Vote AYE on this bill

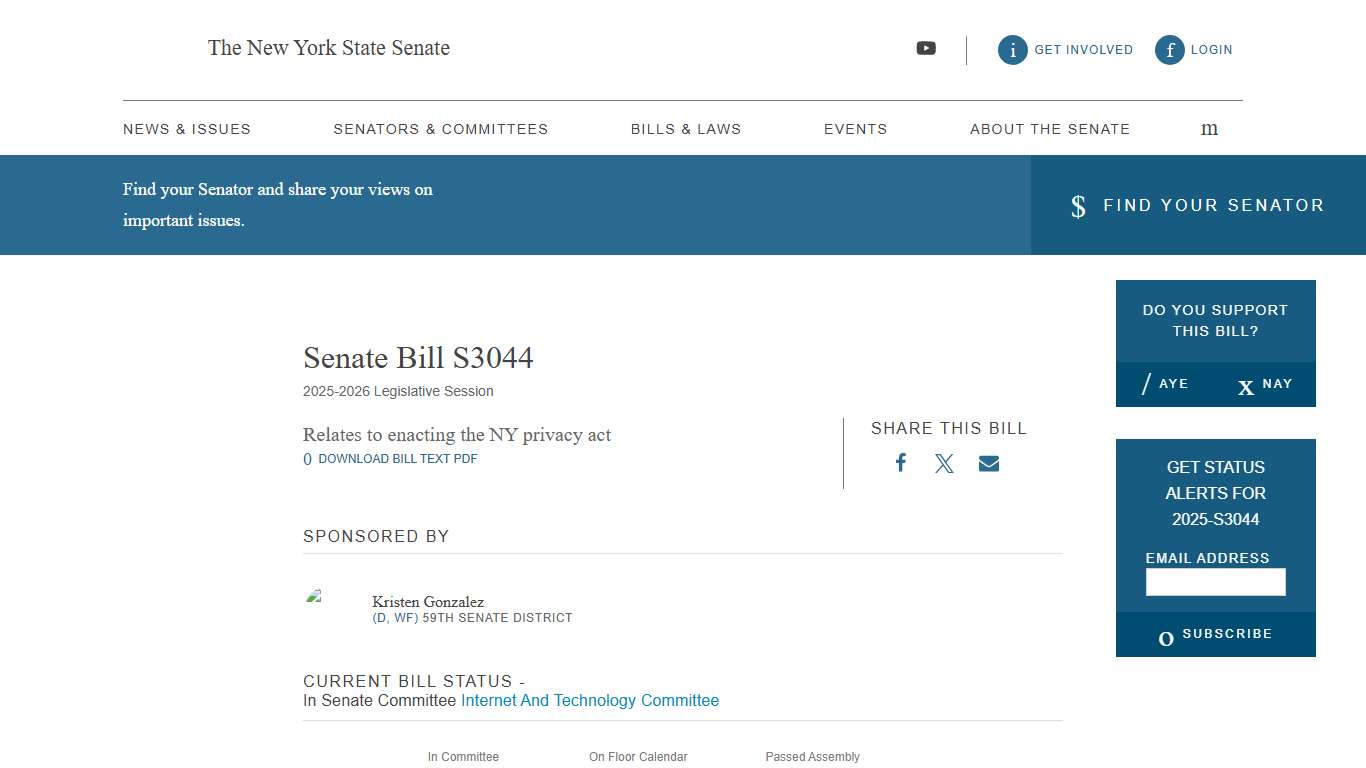click(1166, 384)
